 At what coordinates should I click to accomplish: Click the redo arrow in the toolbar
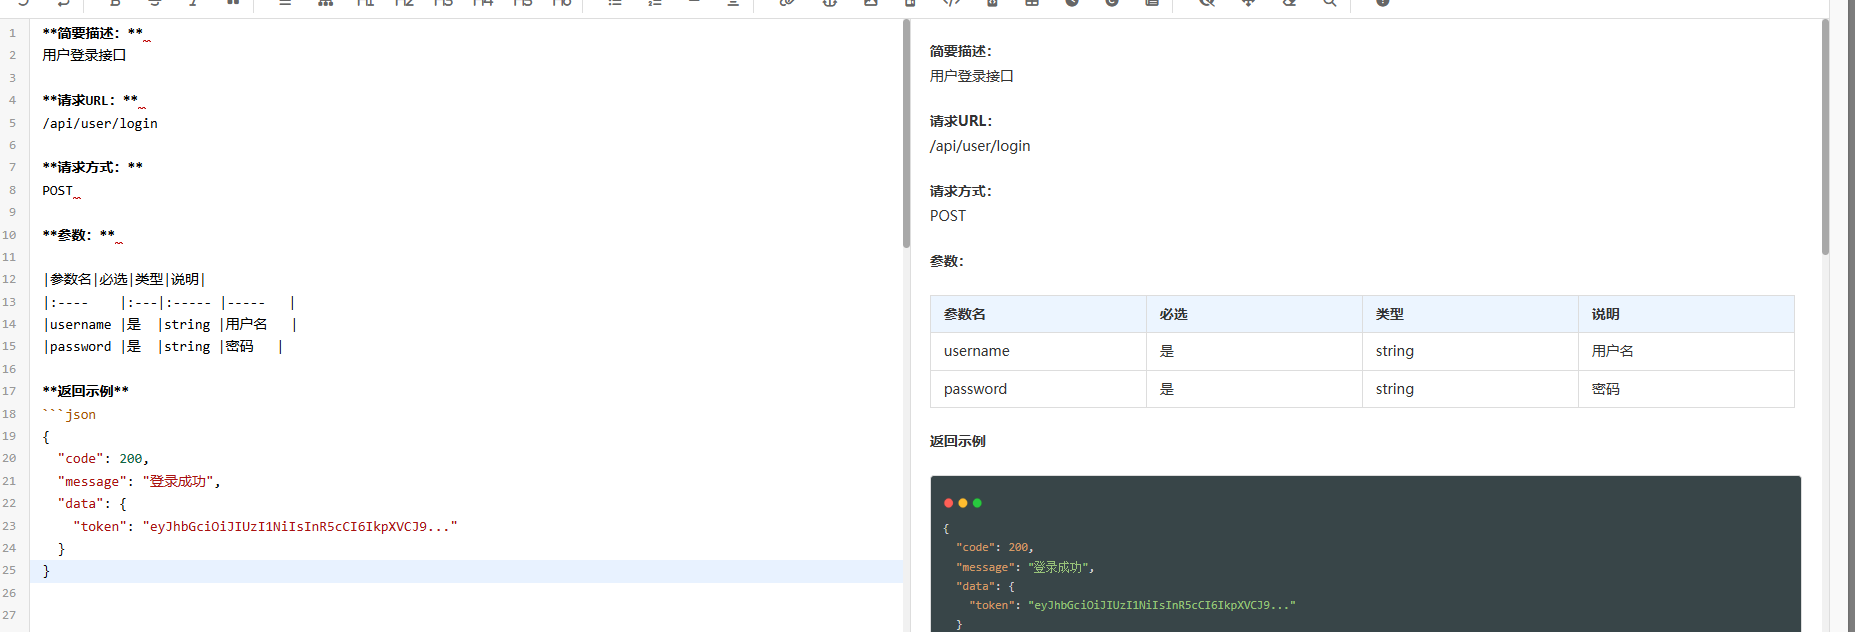63,3
